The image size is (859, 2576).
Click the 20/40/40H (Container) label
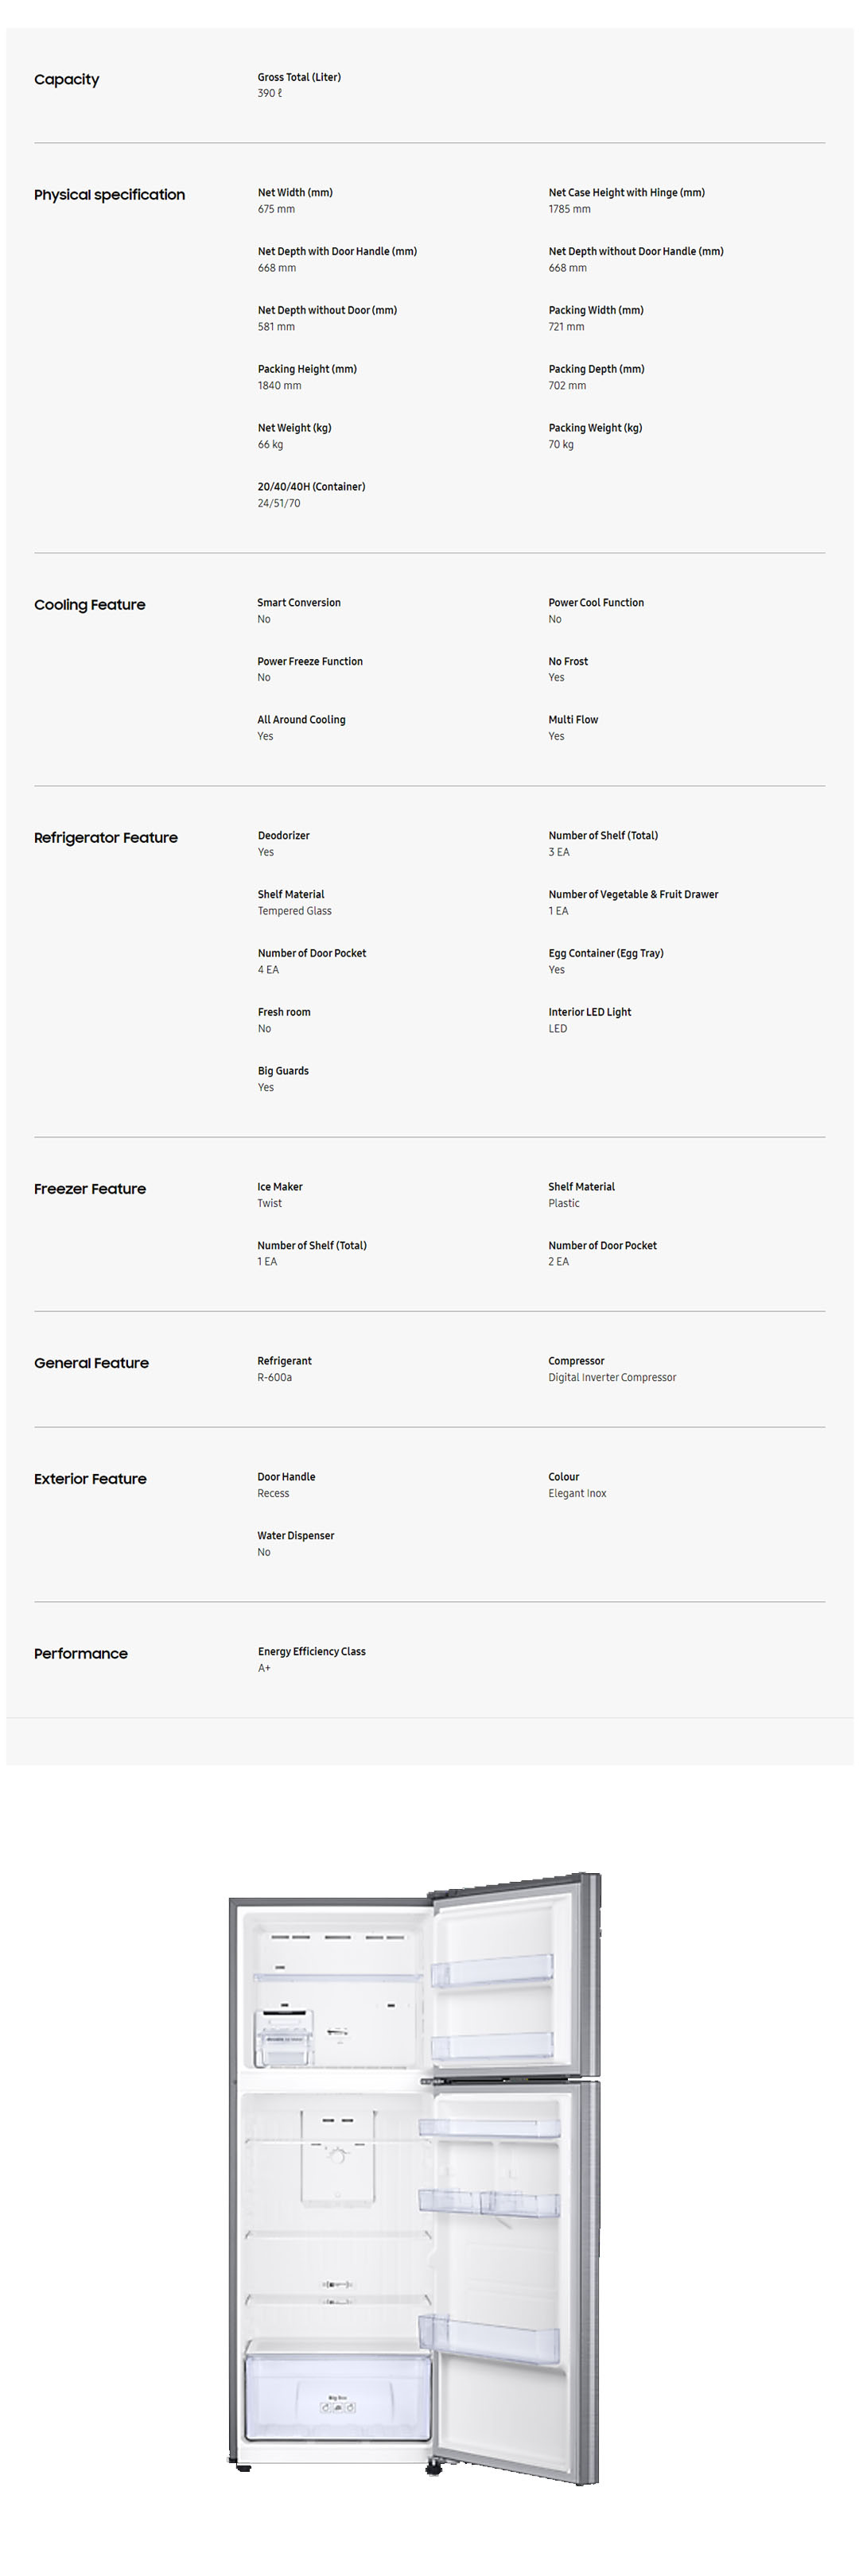(x=311, y=487)
